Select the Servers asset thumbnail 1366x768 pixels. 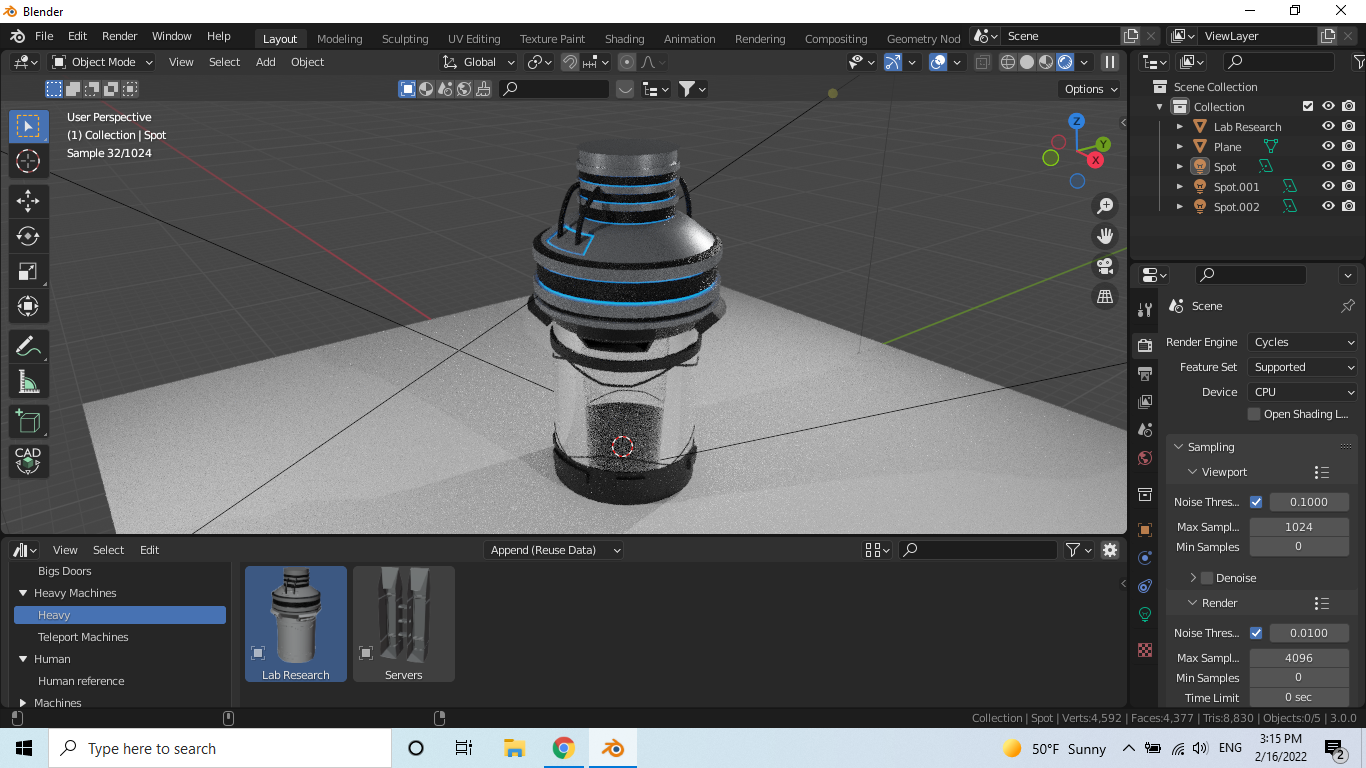pyautogui.click(x=404, y=624)
